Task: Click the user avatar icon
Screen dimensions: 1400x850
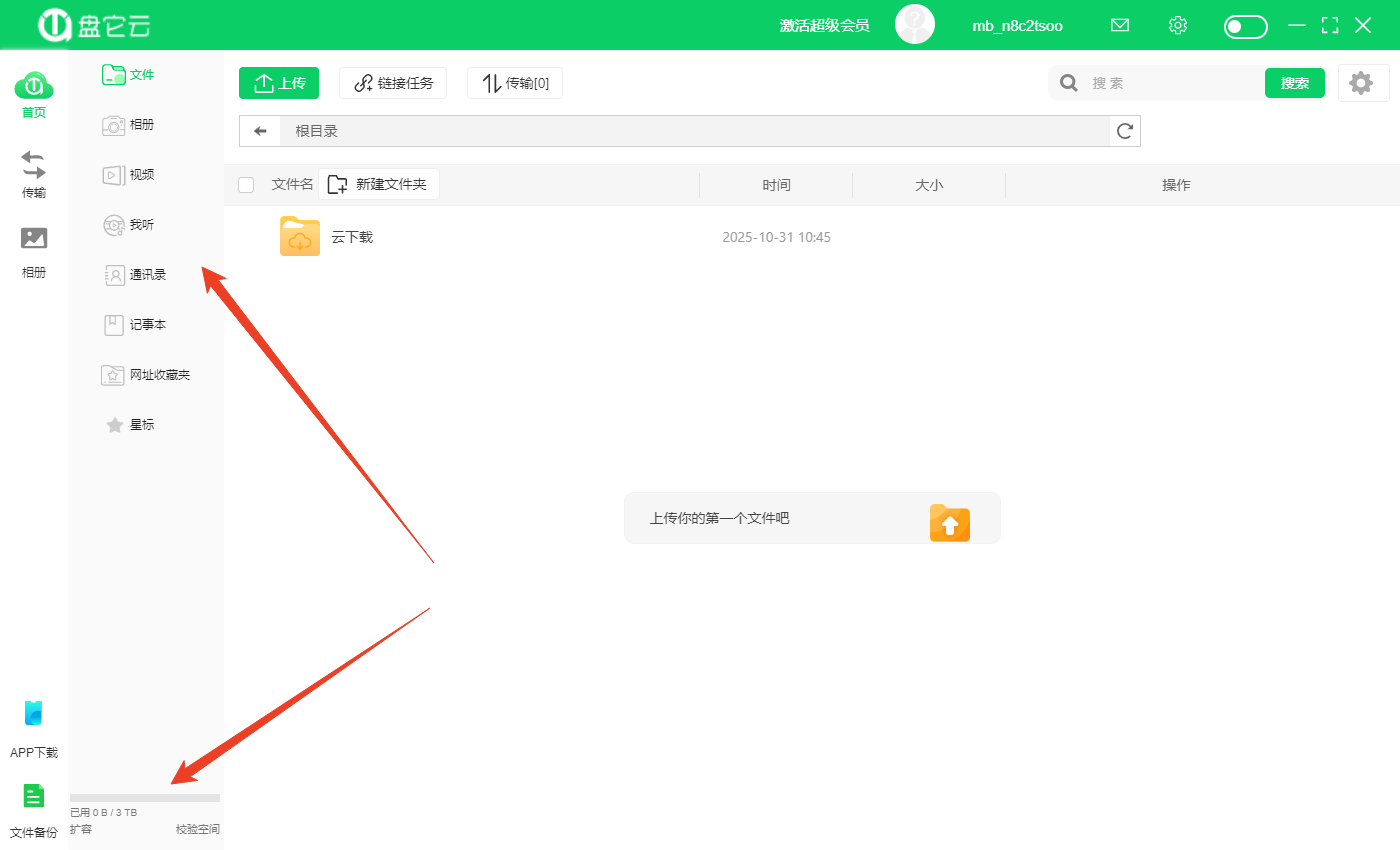Action: (914, 25)
